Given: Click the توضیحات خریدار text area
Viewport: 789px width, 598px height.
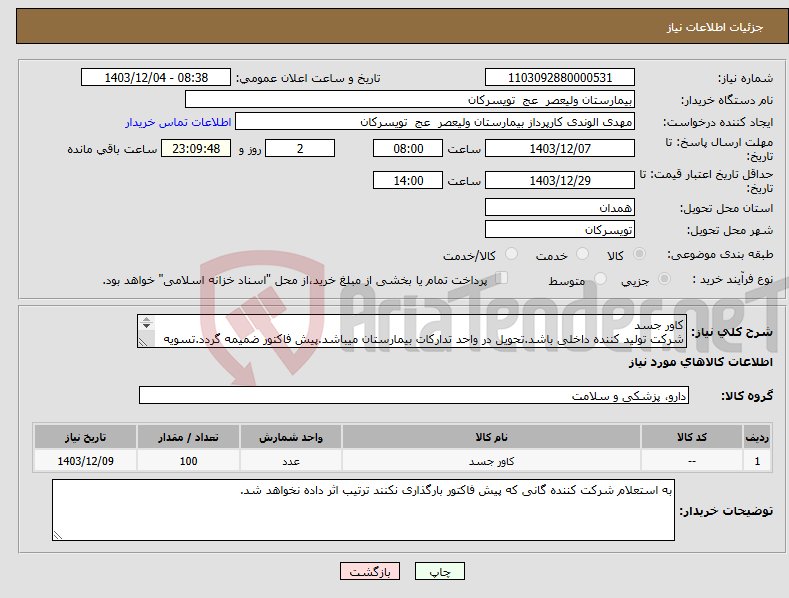Looking at the screenshot, I should coord(363,510).
